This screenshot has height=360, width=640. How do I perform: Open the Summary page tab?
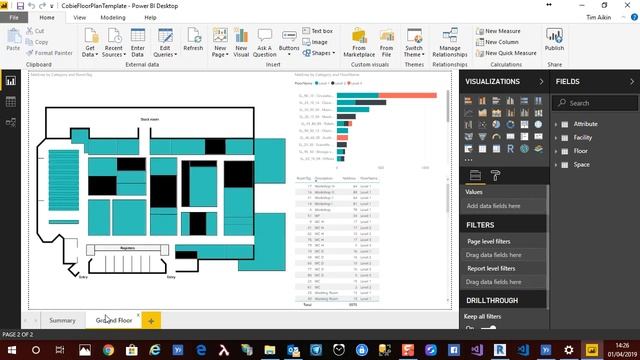click(62, 320)
